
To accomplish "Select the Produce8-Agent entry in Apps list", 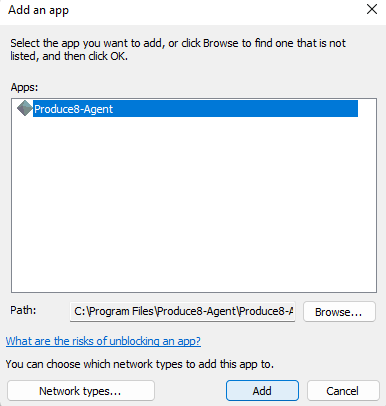I will pyautogui.click(x=195, y=109).
